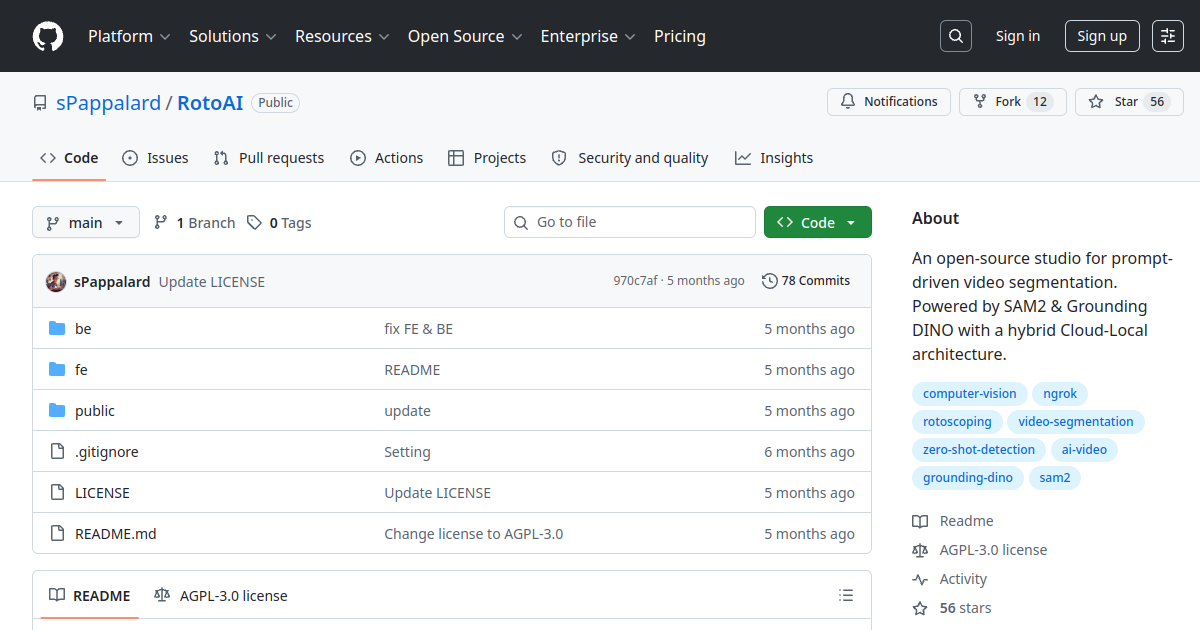Switch to the Pull requests tab
This screenshot has height=630, width=1200.
(269, 158)
